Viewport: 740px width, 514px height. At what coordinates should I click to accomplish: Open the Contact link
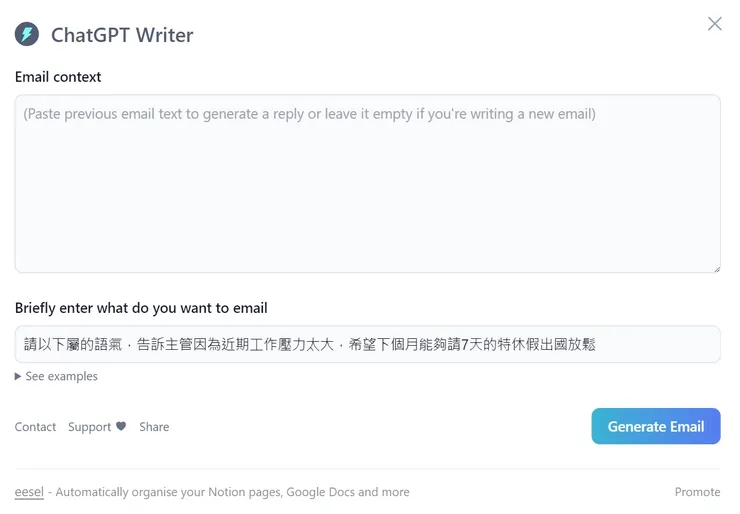pyautogui.click(x=35, y=427)
